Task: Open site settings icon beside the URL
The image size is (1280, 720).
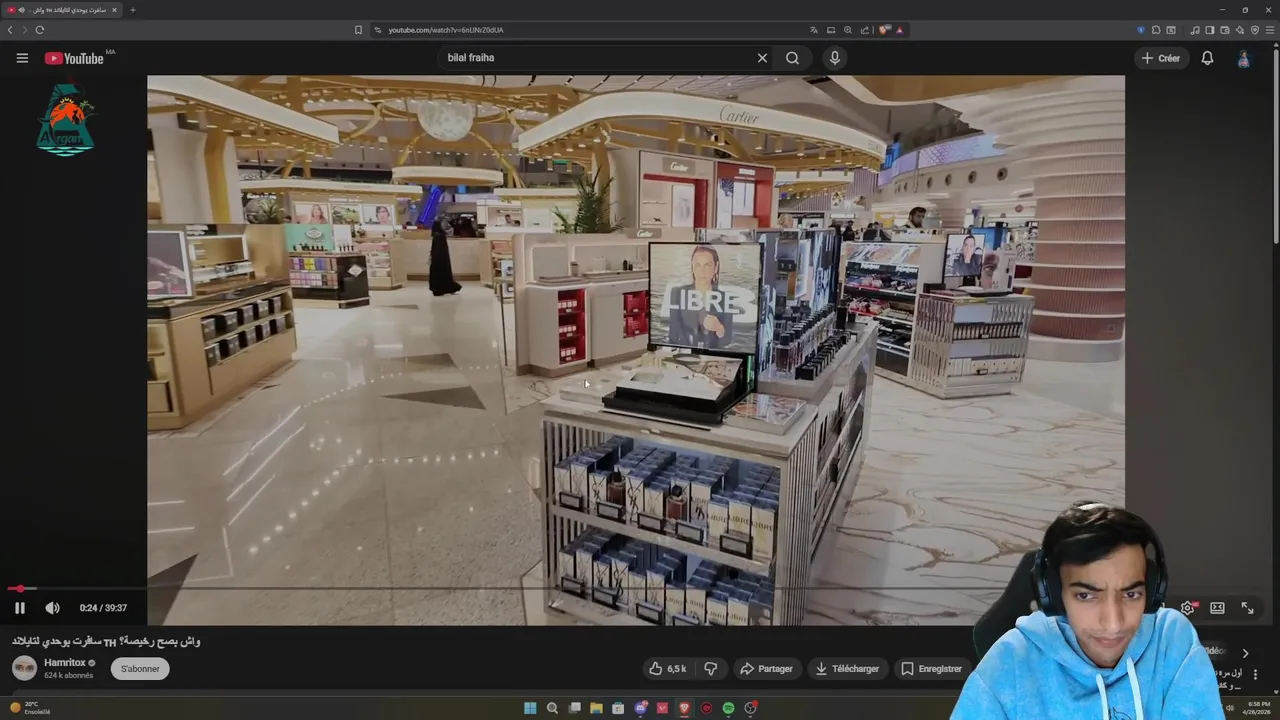Action: (x=378, y=30)
